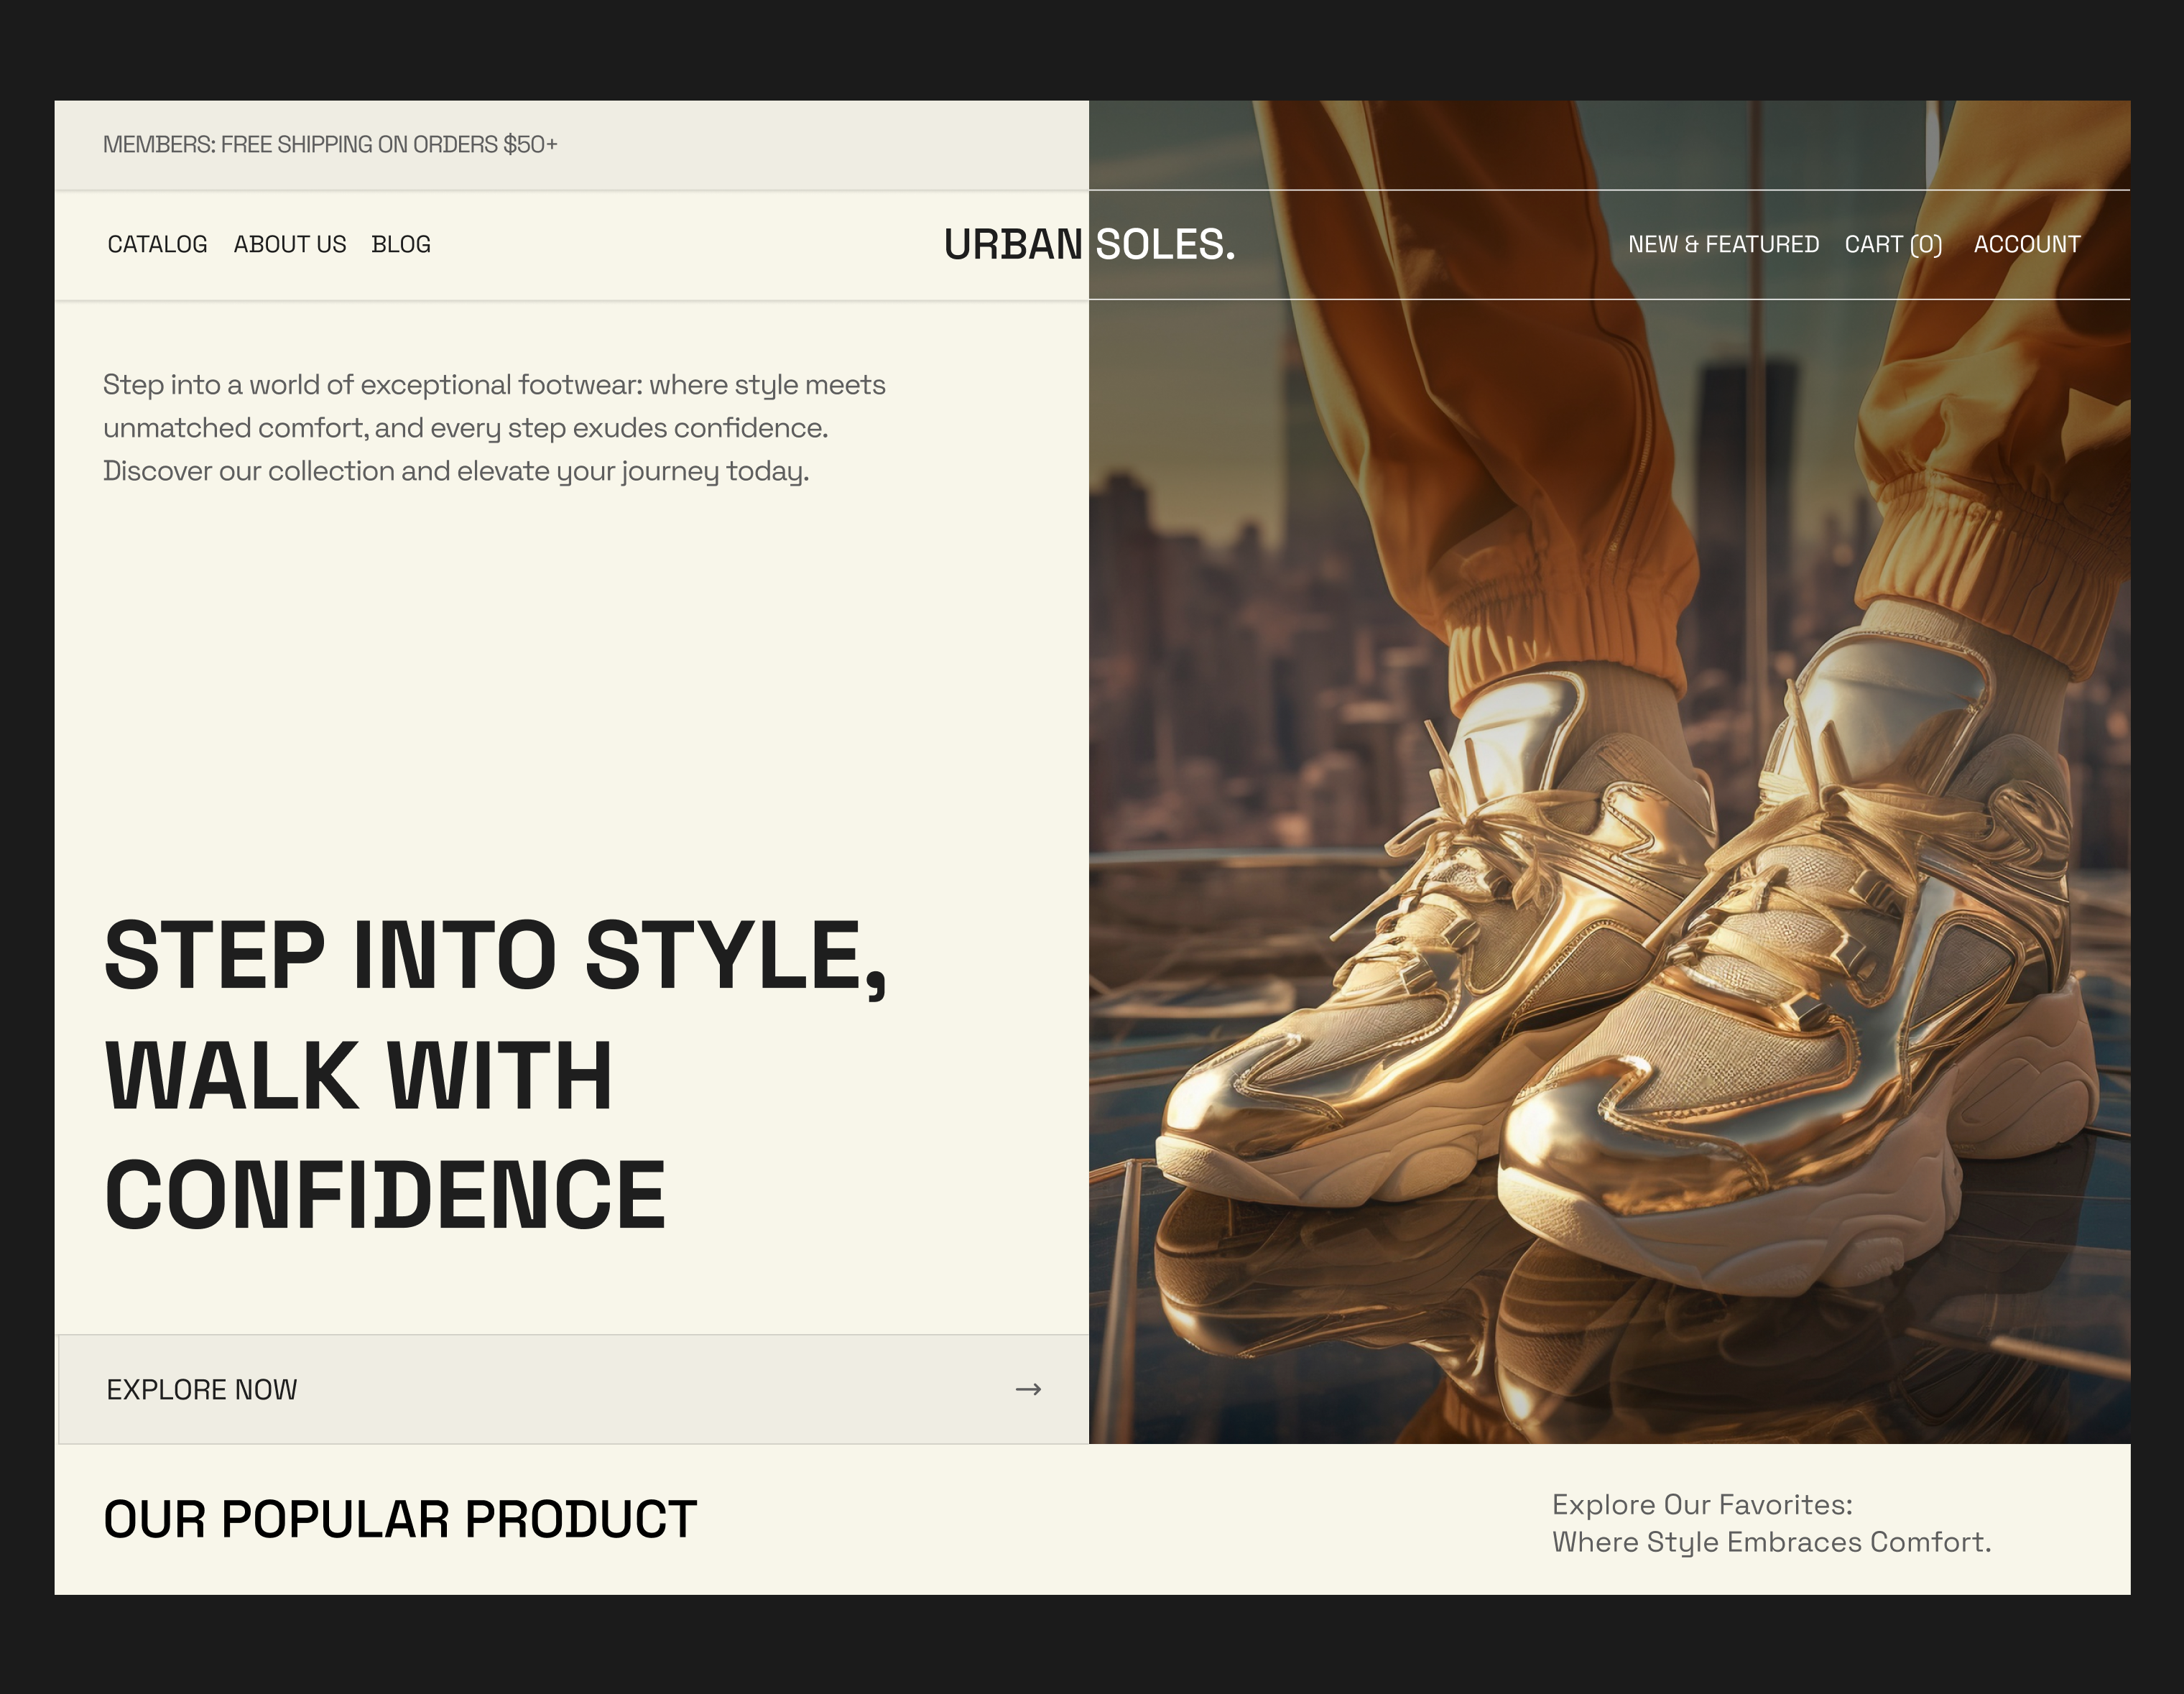Click the word SOLES in the logo

coord(1166,244)
